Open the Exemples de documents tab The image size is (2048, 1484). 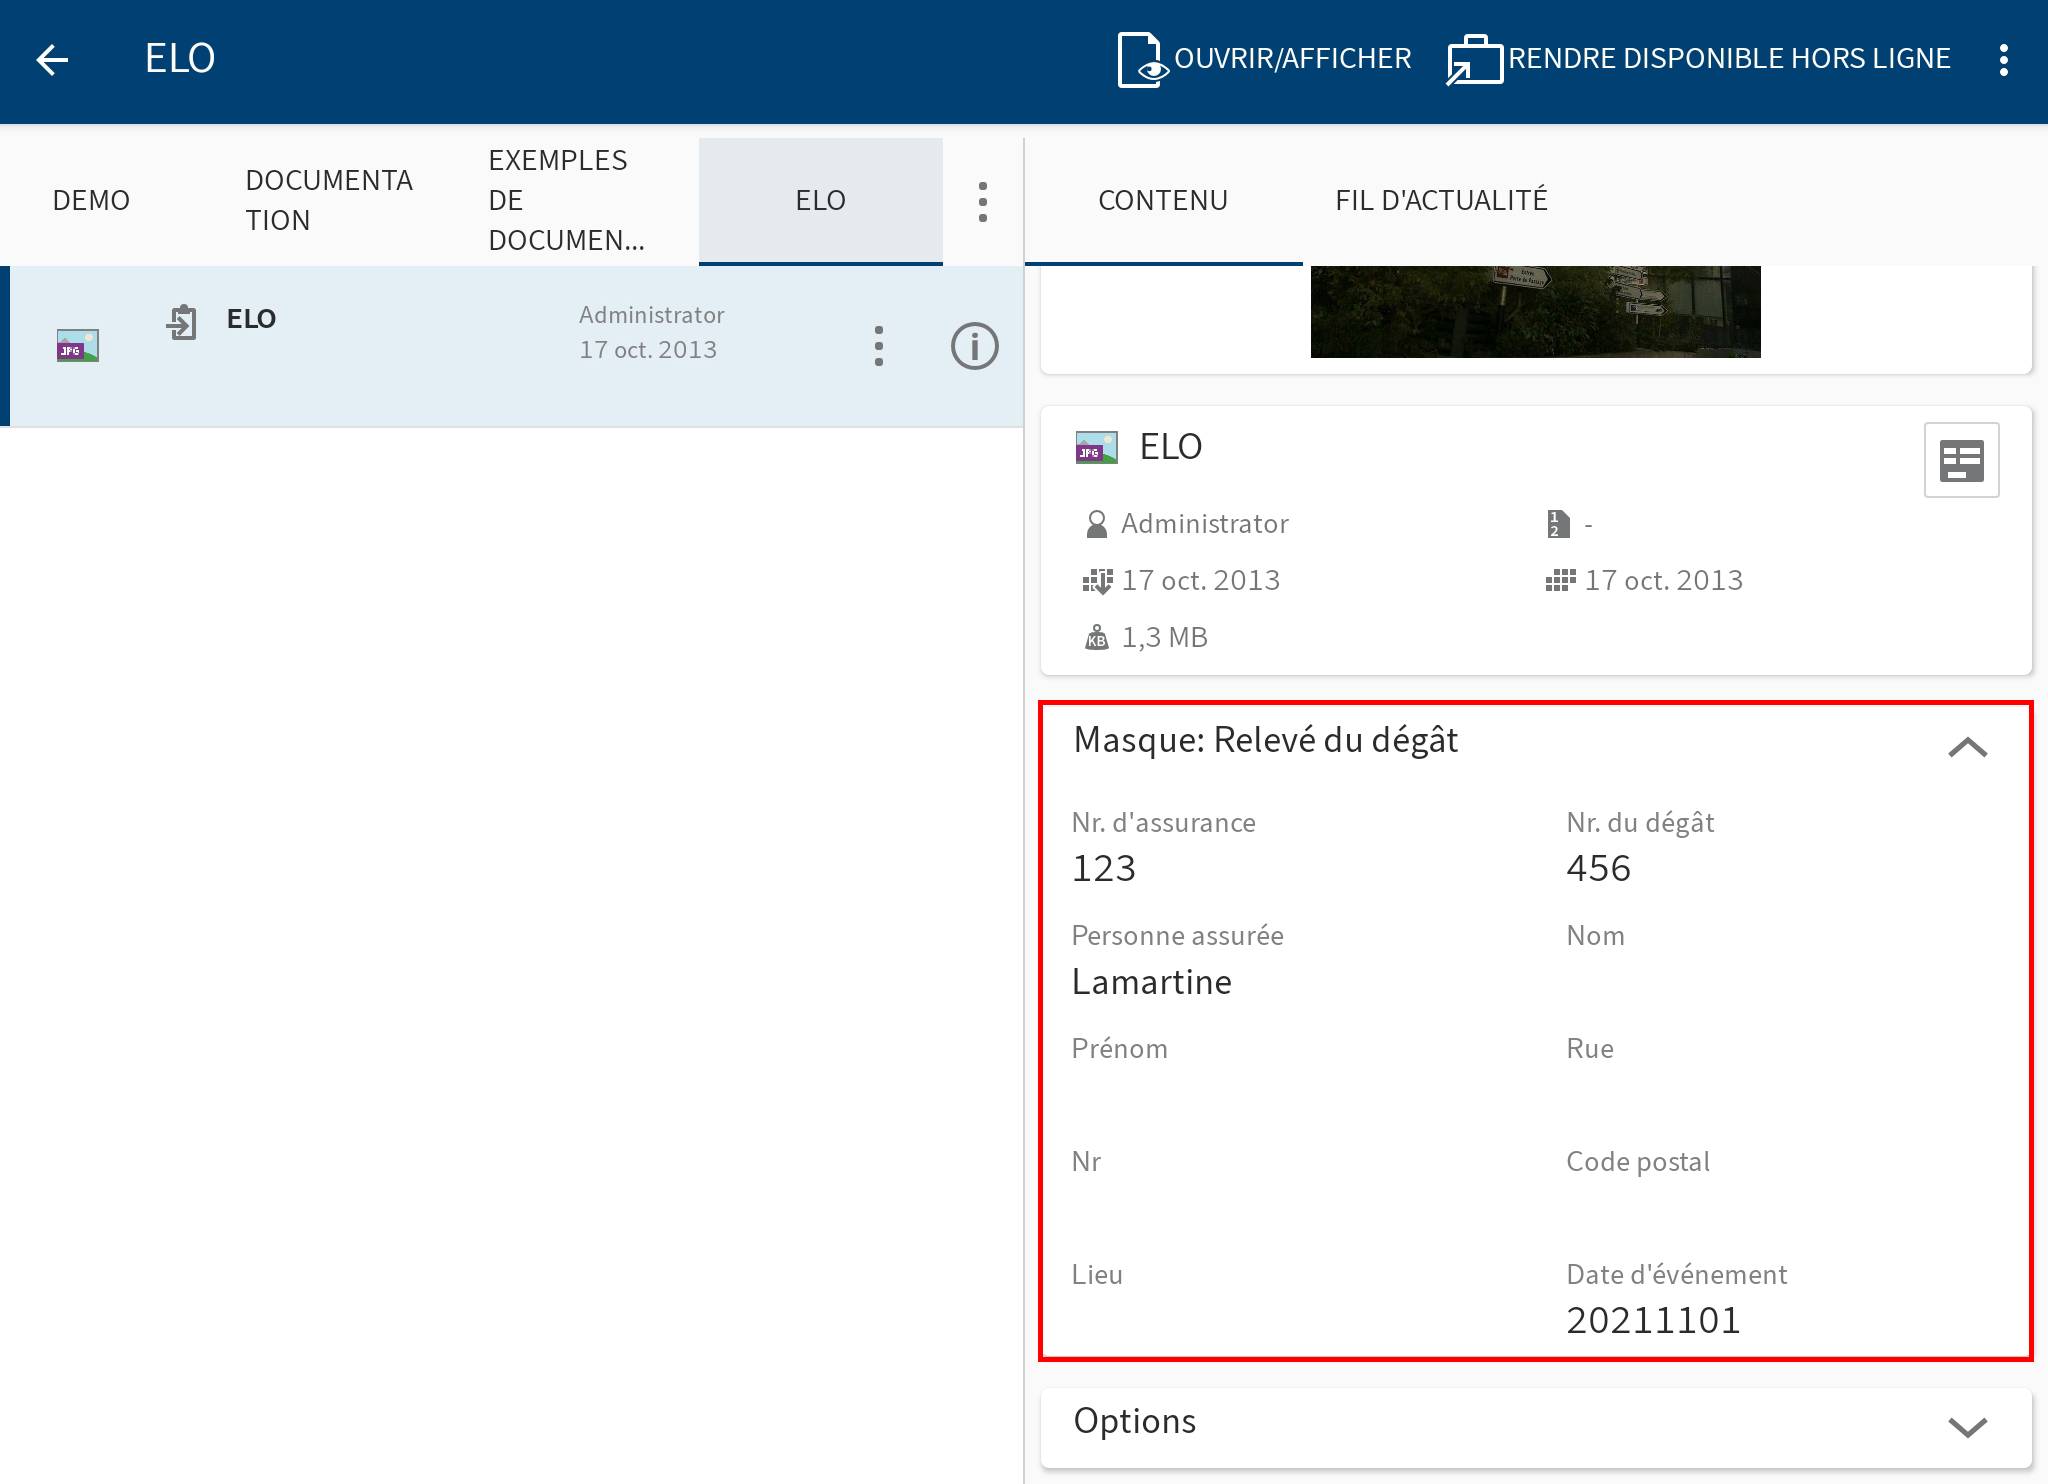[566, 200]
